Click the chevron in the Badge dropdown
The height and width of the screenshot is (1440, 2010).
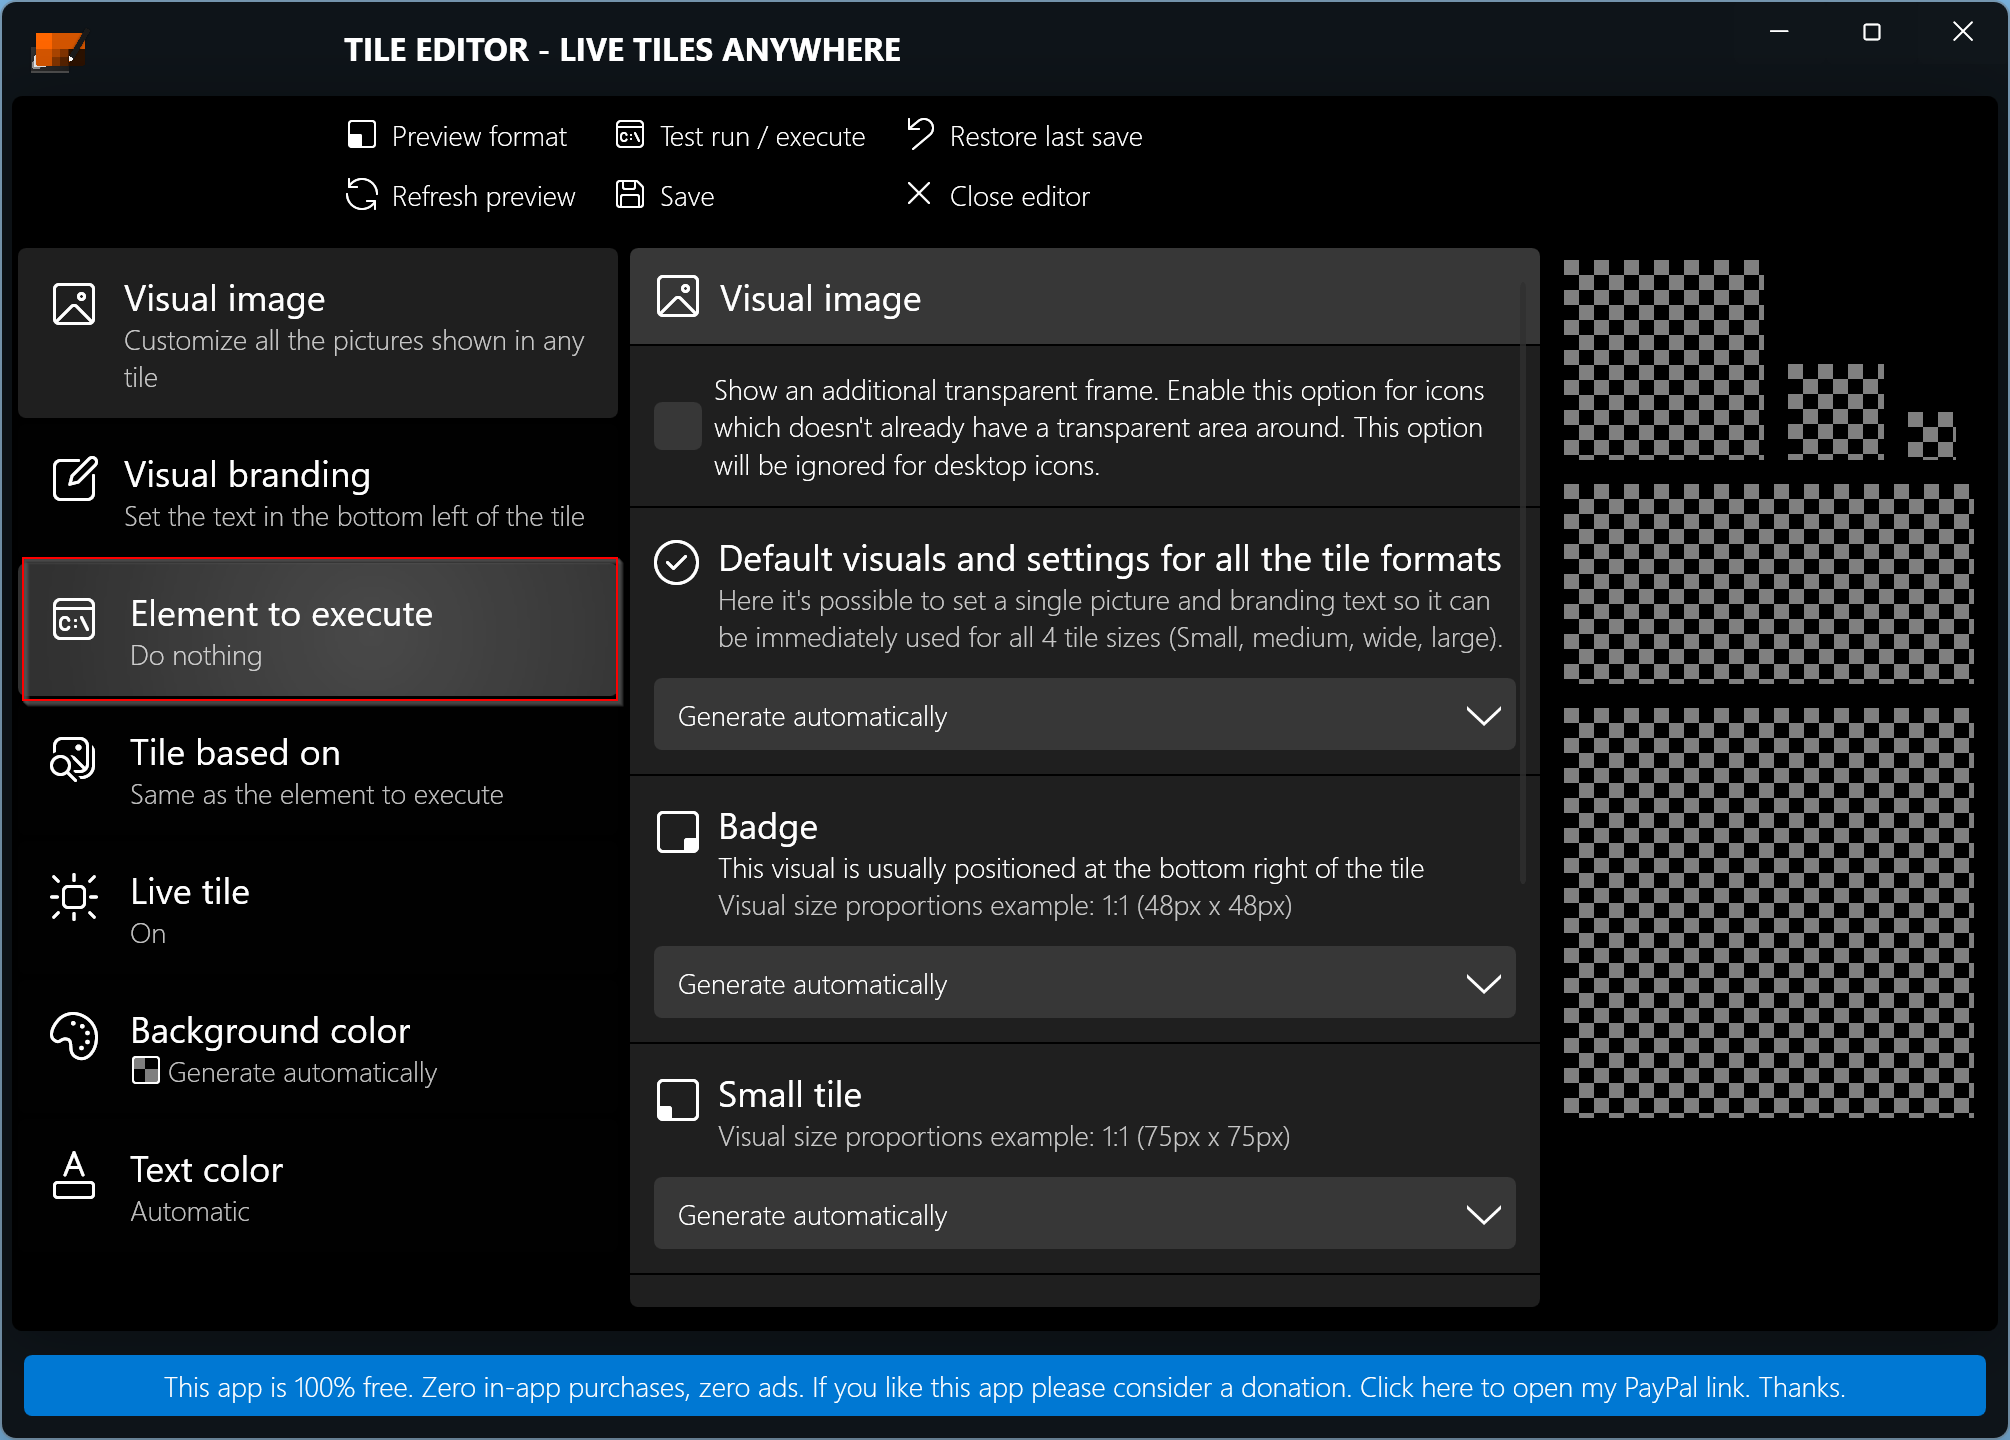1483,984
